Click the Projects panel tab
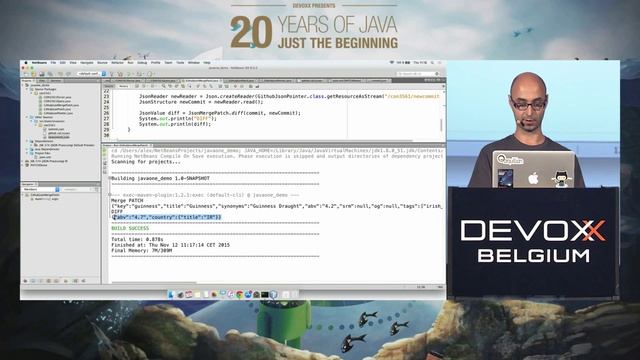Screen dimensions: 640x360 point(27,80)
